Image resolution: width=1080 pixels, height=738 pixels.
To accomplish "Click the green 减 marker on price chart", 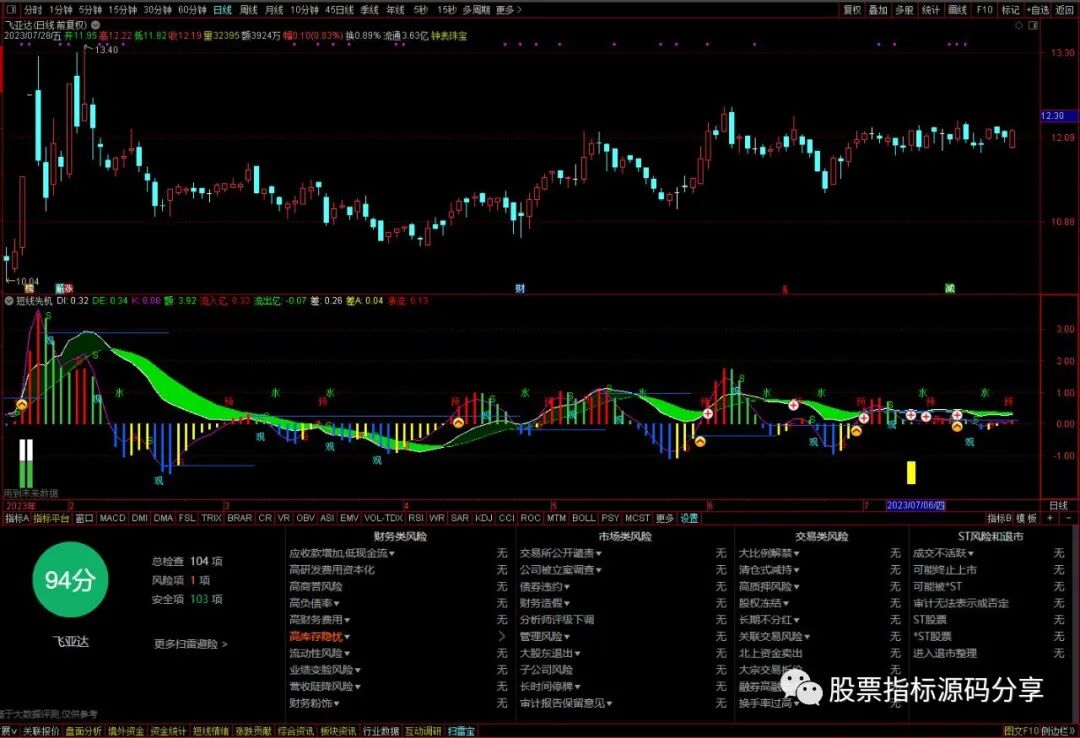I will (950, 288).
